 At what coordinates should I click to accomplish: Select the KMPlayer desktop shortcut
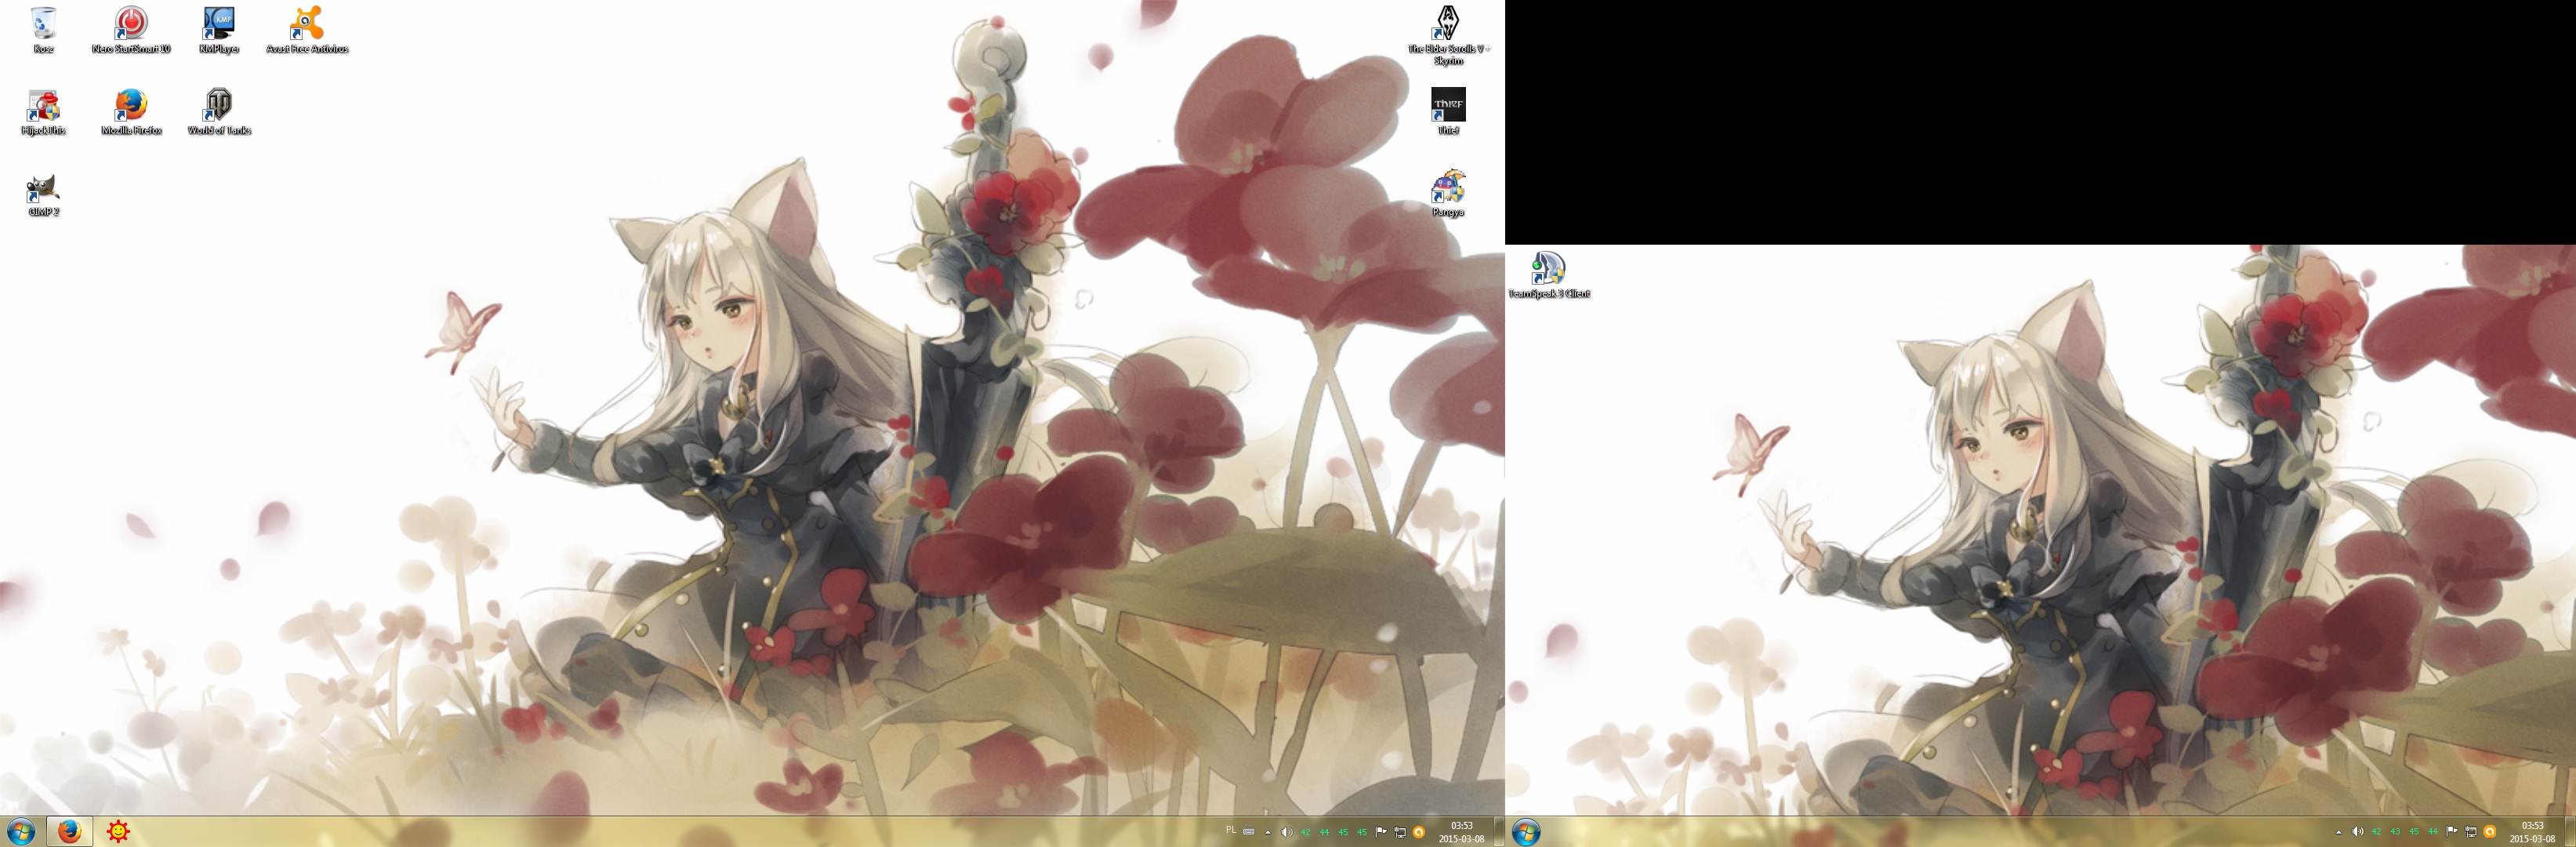tap(219, 30)
